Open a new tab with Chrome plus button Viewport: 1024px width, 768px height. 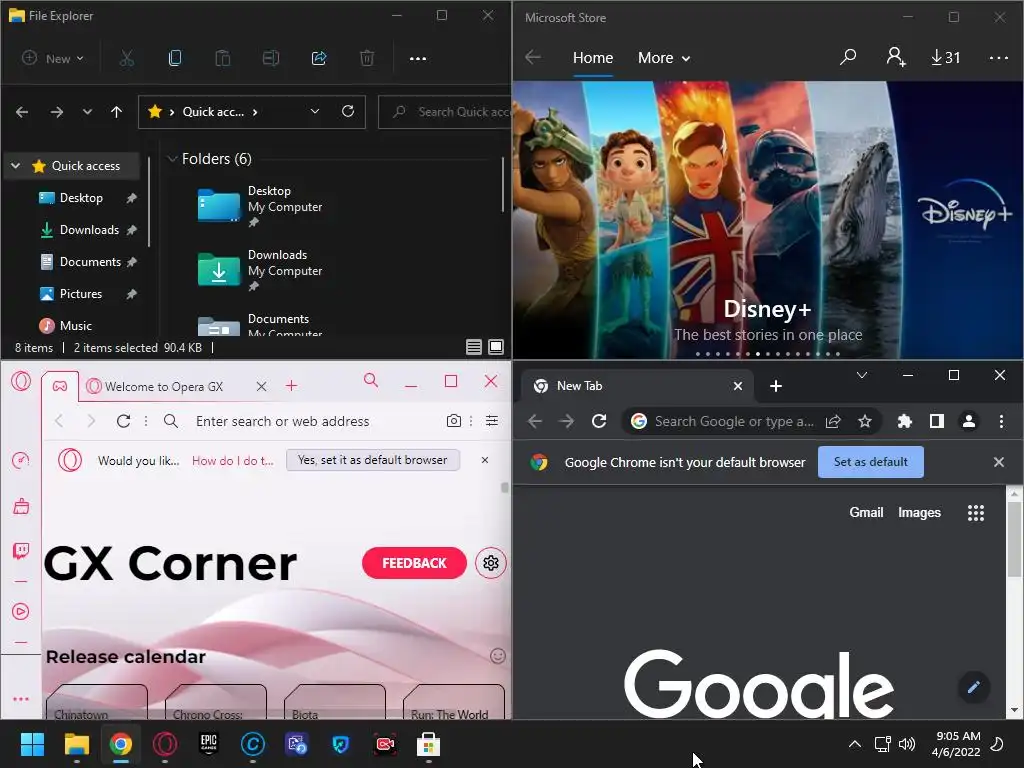(x=776, y=387)
